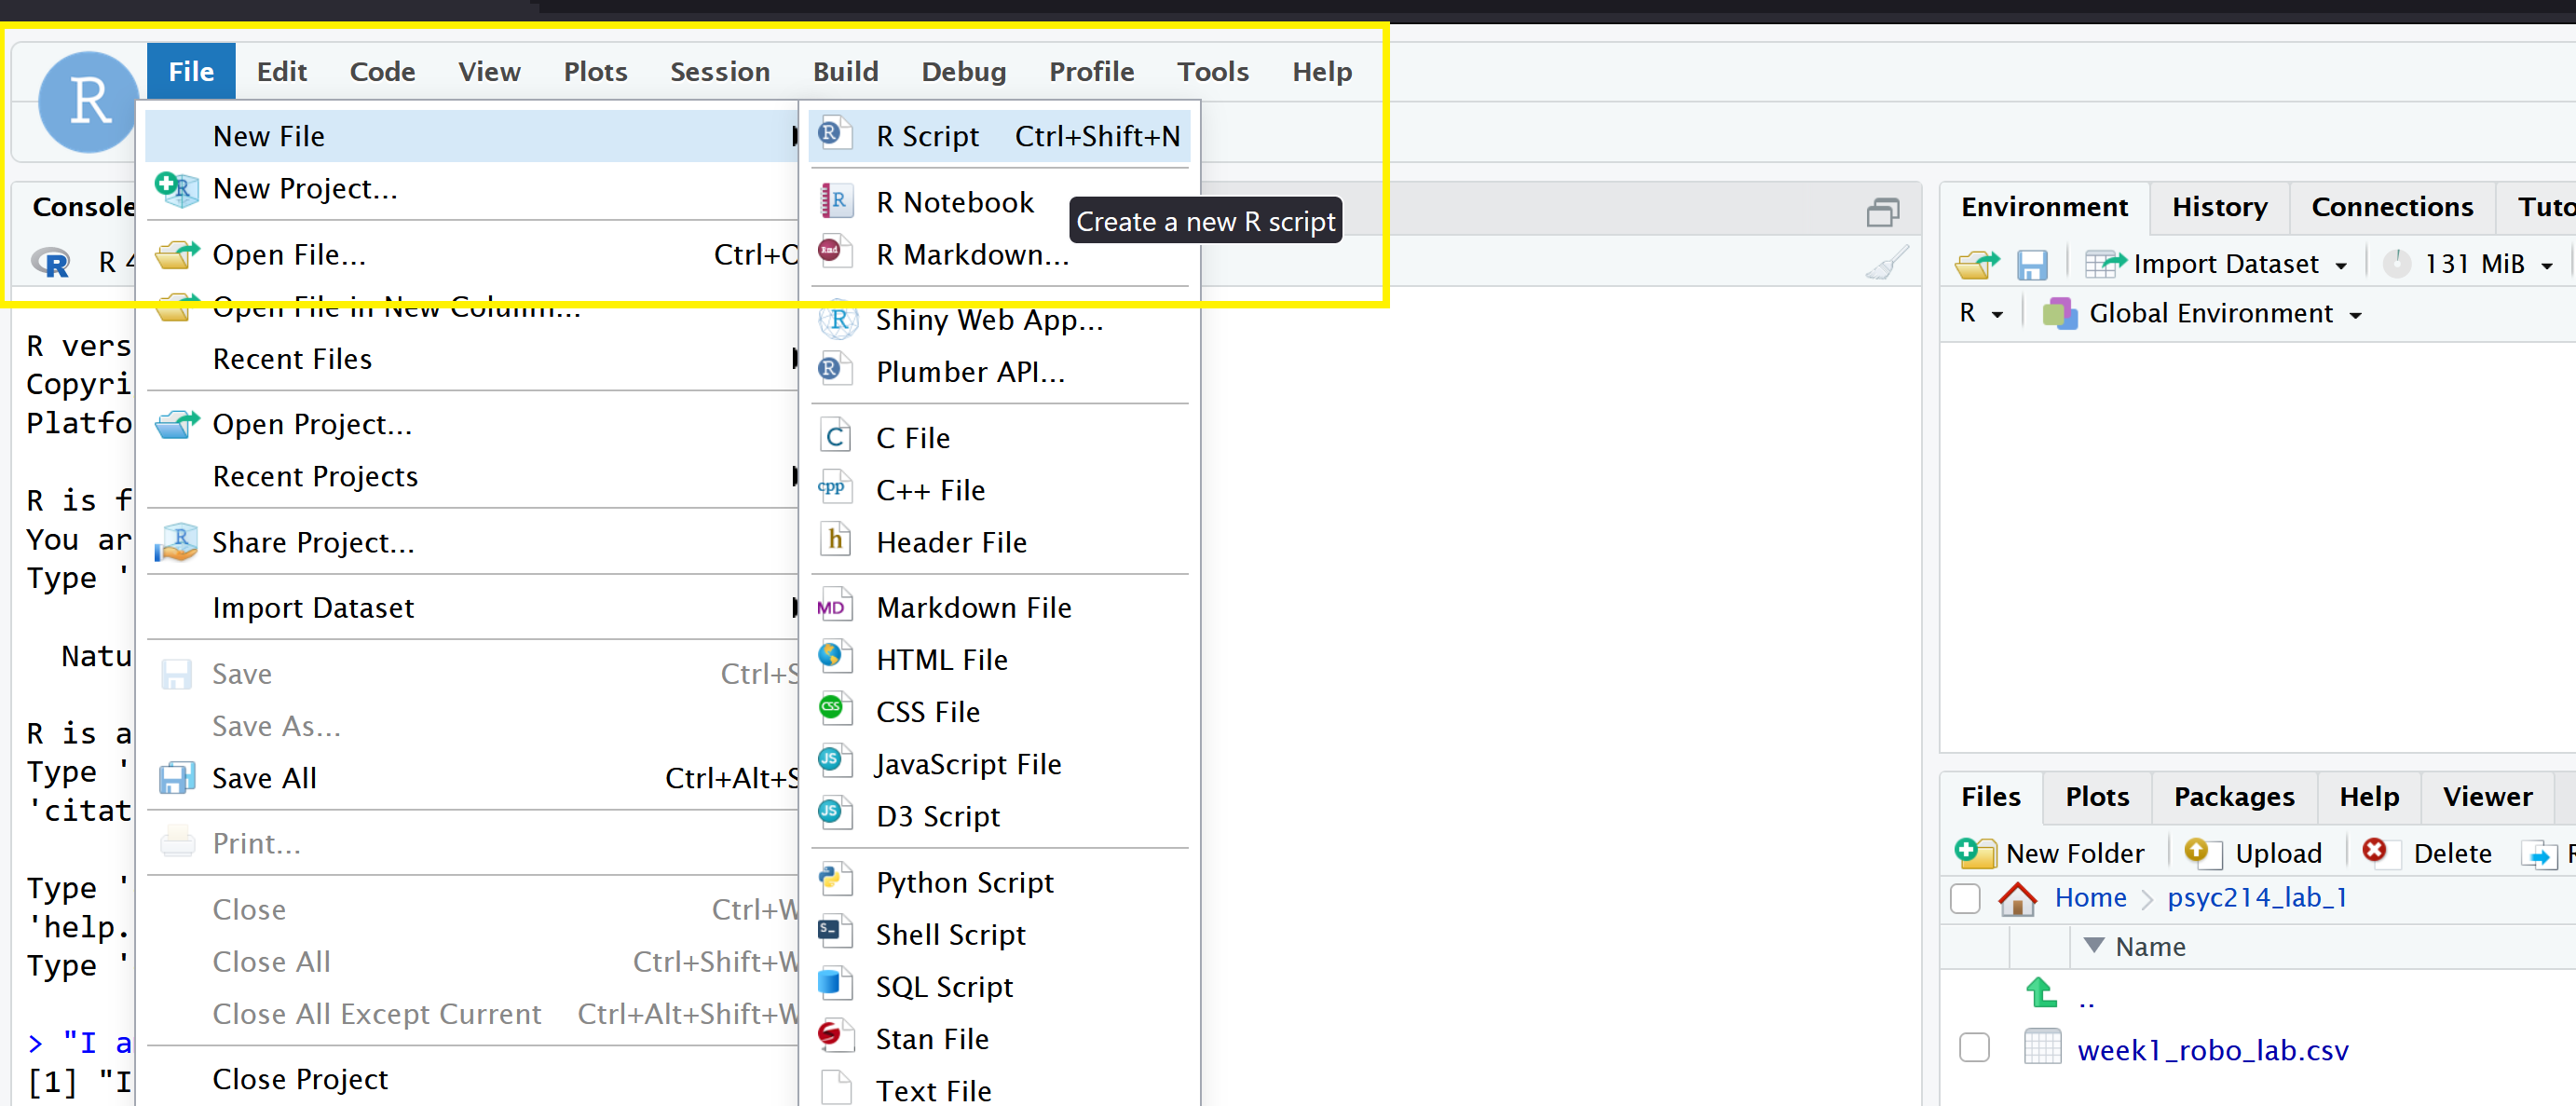The image size is (2576, 1106).
Task: Click the cpp file icon
Action: 835,489
